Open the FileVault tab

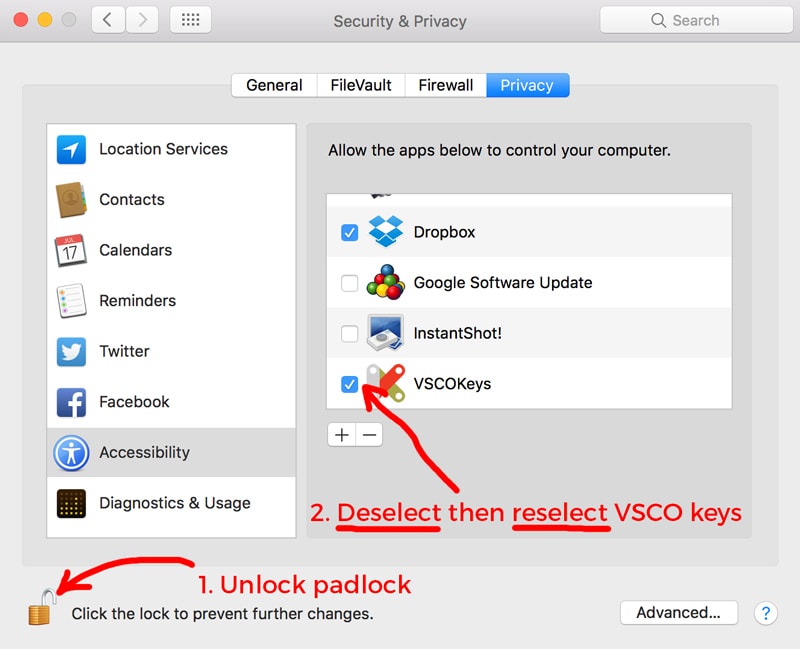click(x=361, y=85)
